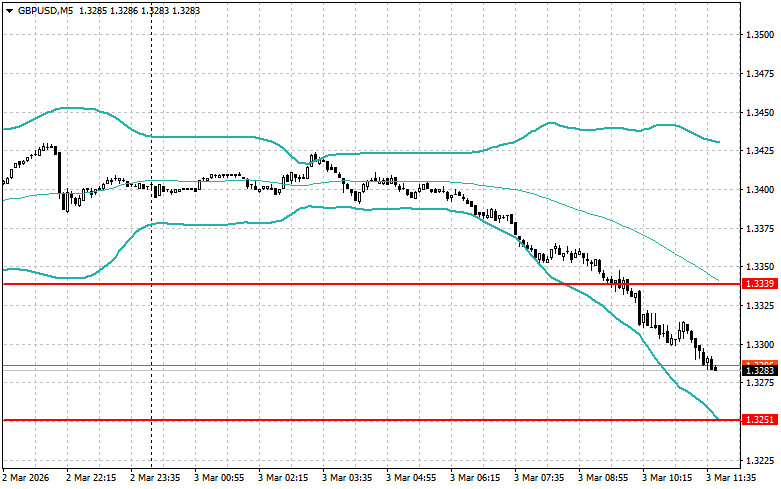Click the 1.3300 price axis value
Viewport: 781px width, 489px height.
pyautogui.click(x=760, y=345)
